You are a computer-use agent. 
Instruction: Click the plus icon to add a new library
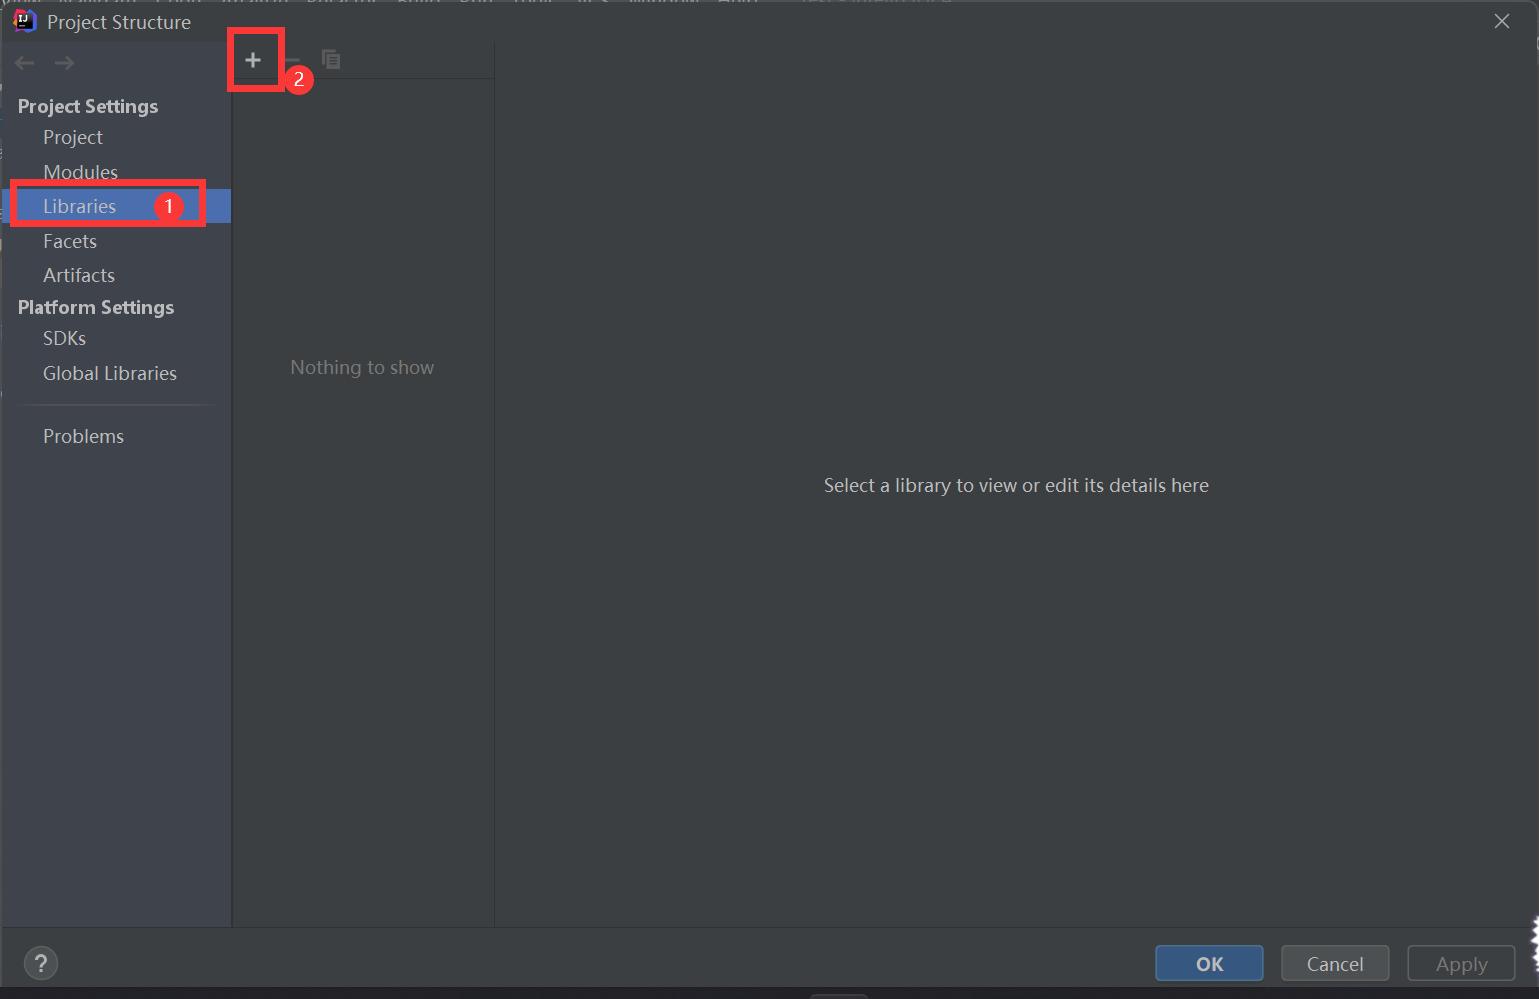tap(253, 60)
